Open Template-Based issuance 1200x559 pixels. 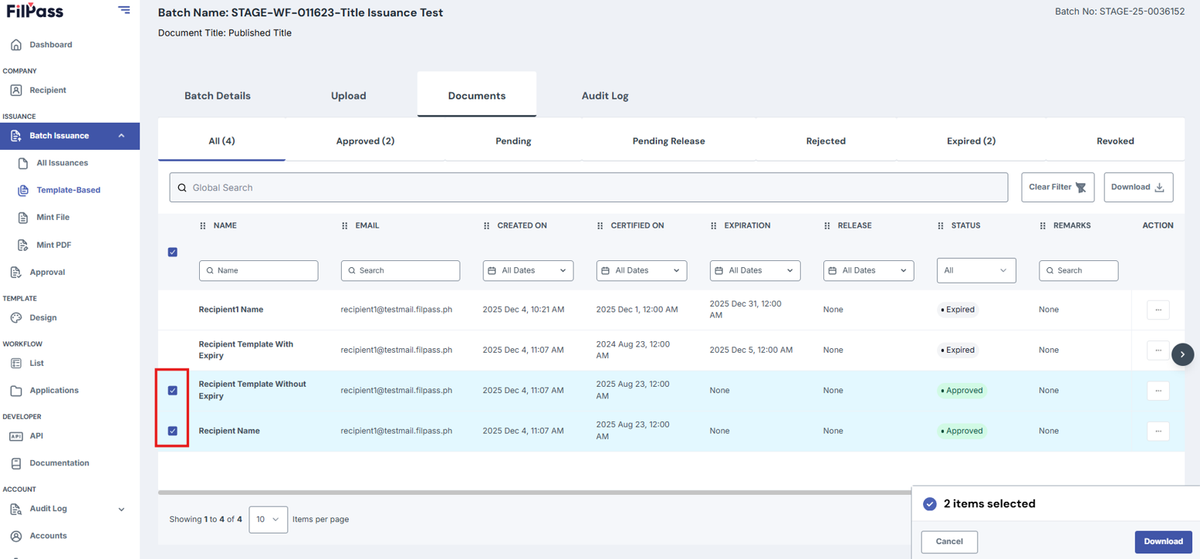68,190
